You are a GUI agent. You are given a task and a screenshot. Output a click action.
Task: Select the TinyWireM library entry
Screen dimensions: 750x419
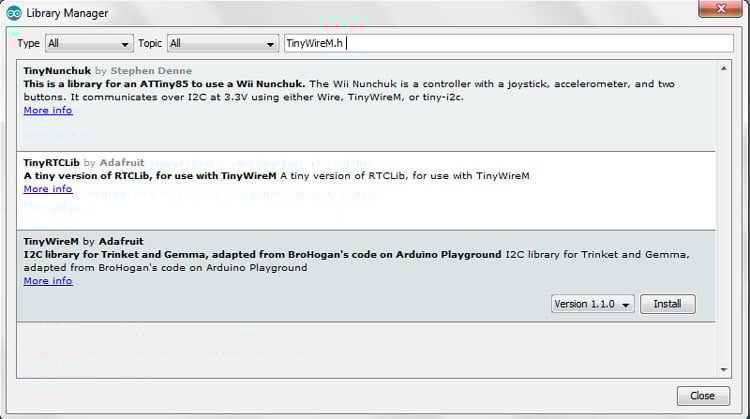click(x=300, y=300)
